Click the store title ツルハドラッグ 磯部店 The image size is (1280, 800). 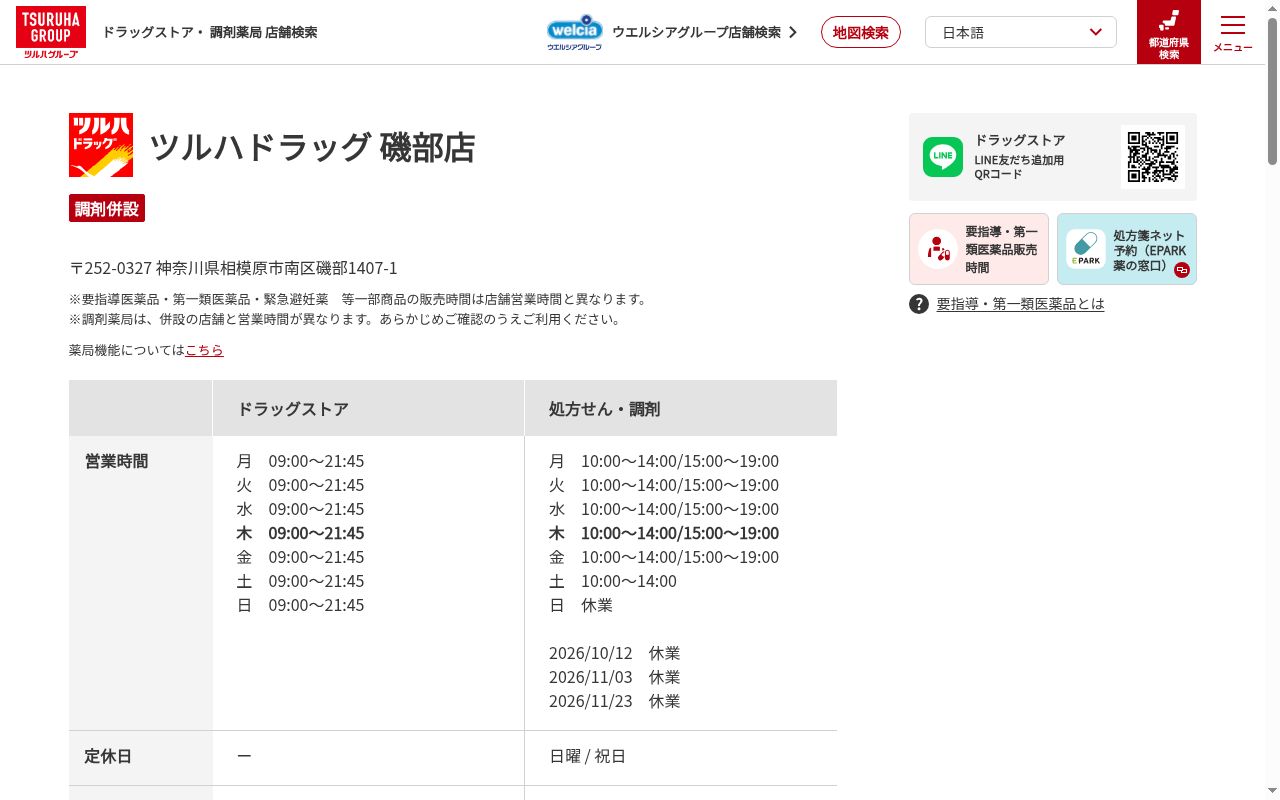[312, 147]
